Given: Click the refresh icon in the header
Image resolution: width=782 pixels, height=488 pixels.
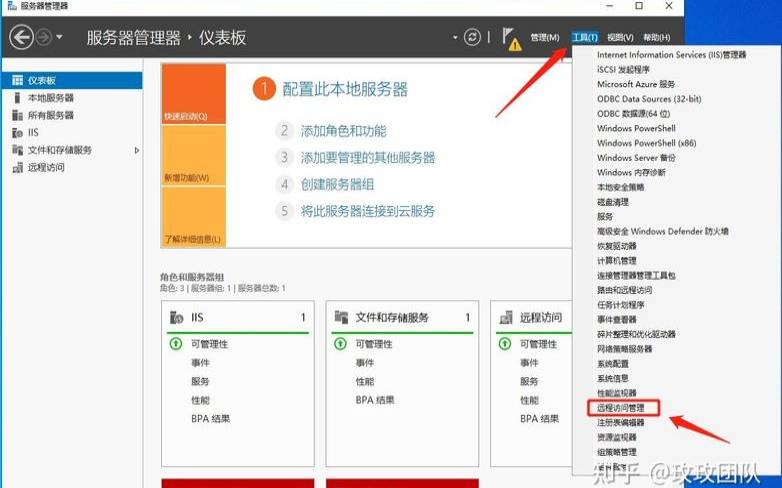Looking at the screenshot, I should click(472, 37).
